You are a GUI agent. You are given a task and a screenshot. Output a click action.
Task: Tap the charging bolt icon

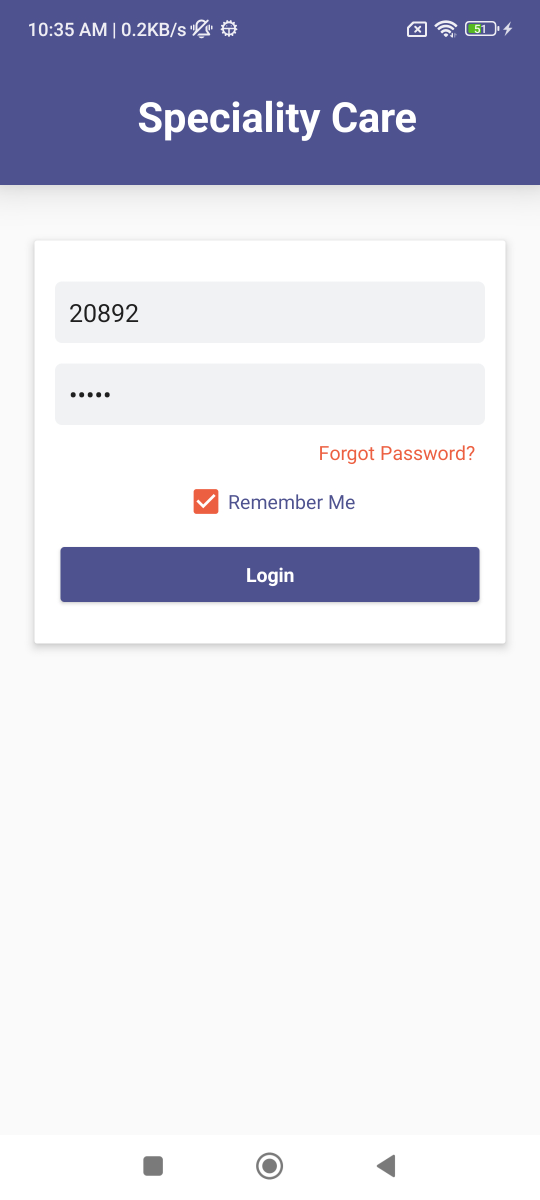pos(508,29)
